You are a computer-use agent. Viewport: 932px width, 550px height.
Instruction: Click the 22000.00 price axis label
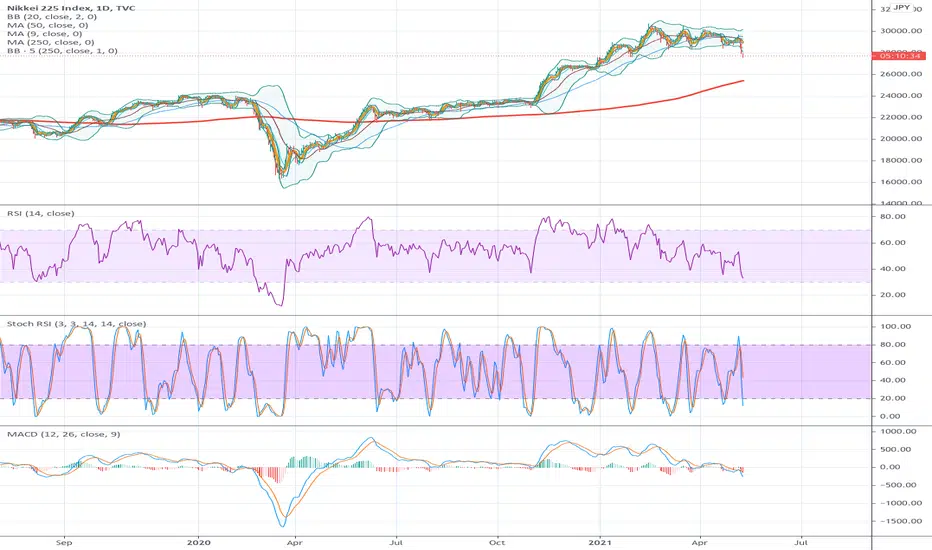[902, 117]
